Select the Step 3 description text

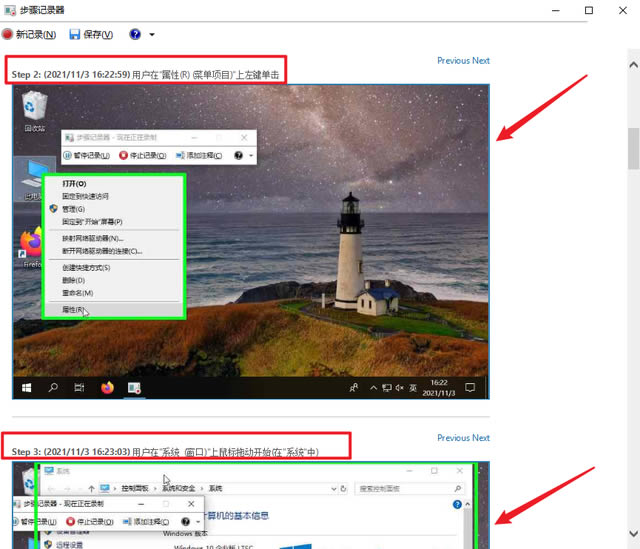coord(165,452)
